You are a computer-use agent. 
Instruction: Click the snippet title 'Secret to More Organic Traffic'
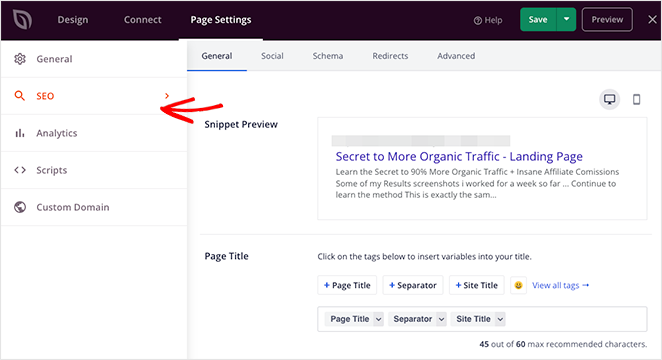tap(459, 157)
